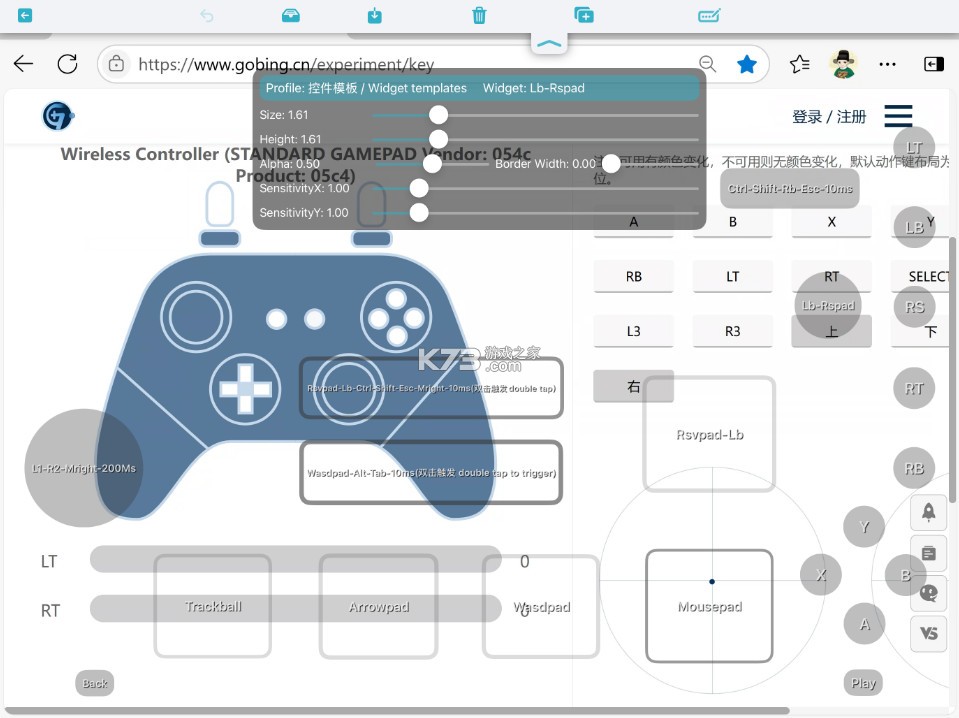Click the L3 key mapping button
This screenshot has width=959, height=718.
[634, 331]
